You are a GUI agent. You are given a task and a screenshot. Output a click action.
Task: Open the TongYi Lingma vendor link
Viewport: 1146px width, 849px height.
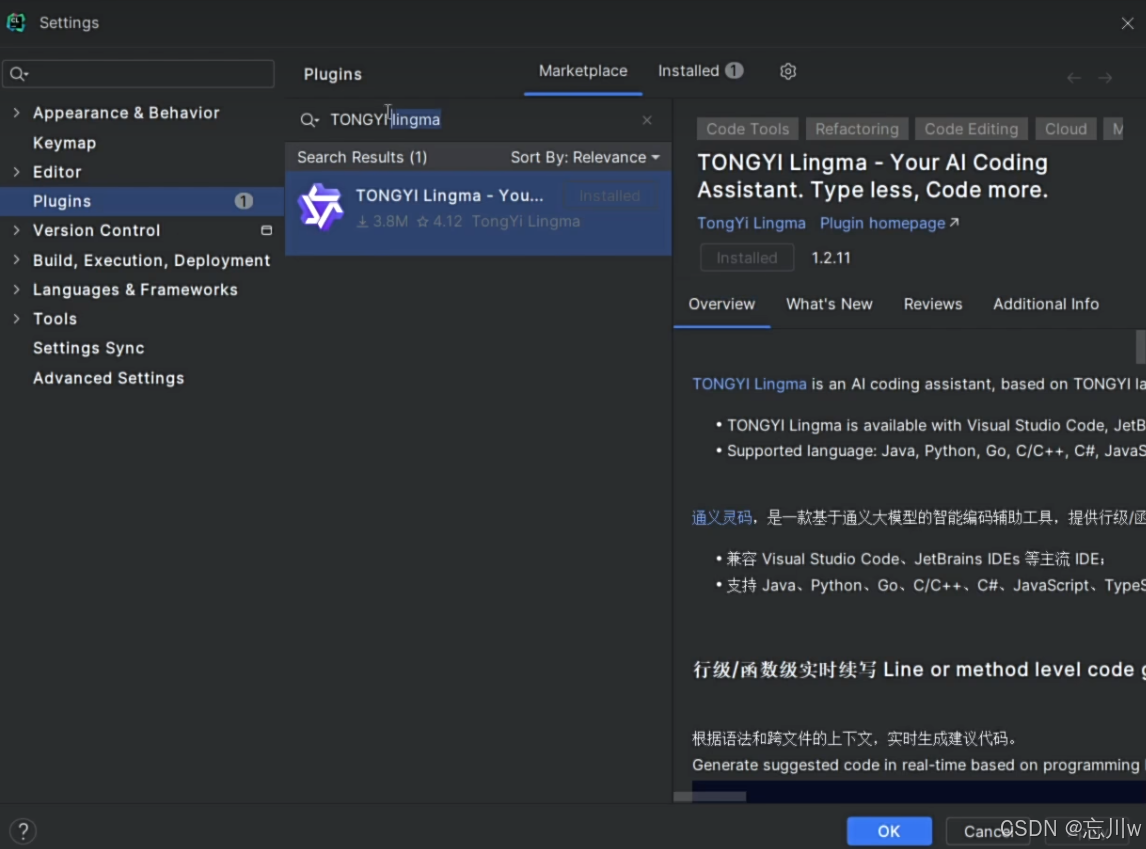(751, 224)
